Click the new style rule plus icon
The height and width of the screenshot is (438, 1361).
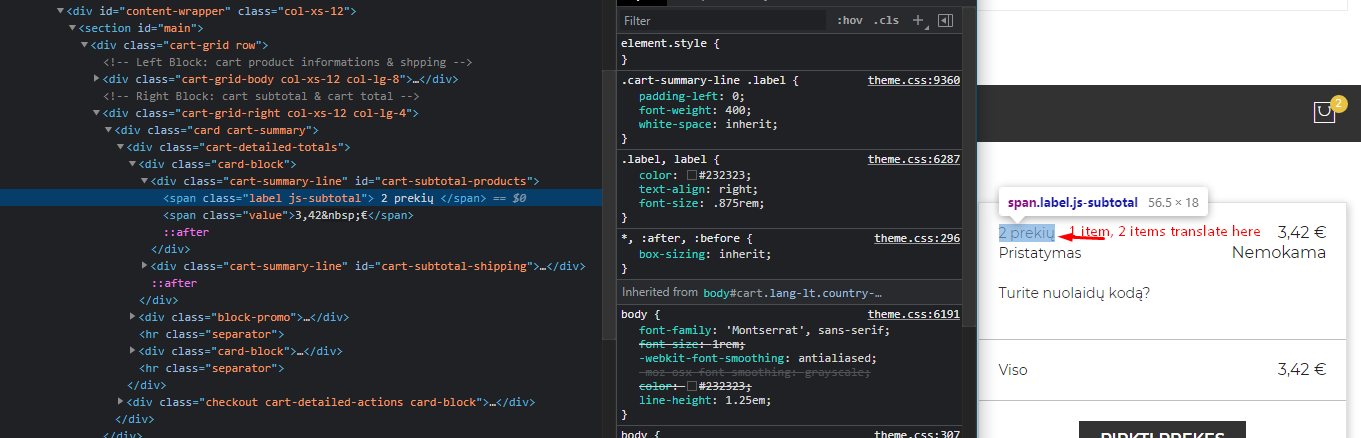[x=918, y=20]
